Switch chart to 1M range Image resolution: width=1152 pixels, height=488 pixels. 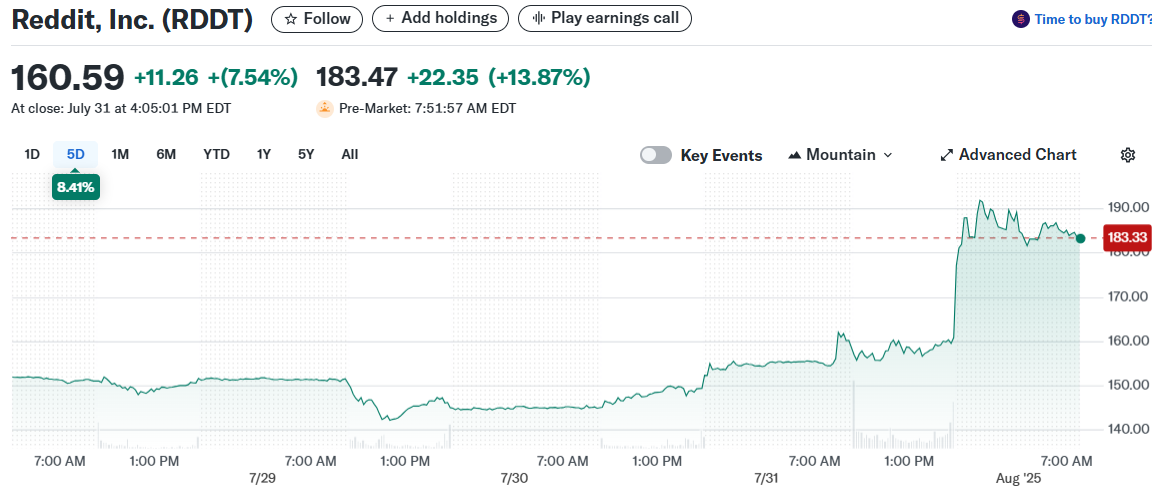point(120,154)
